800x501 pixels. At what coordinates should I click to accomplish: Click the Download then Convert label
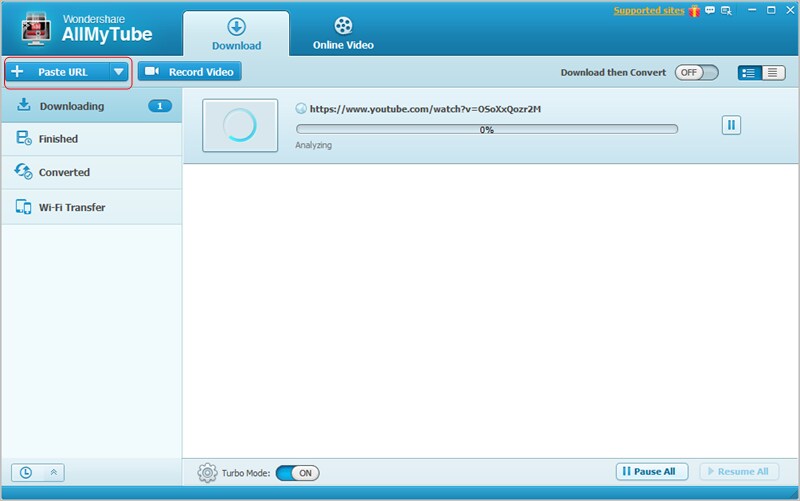click(613, 72)
